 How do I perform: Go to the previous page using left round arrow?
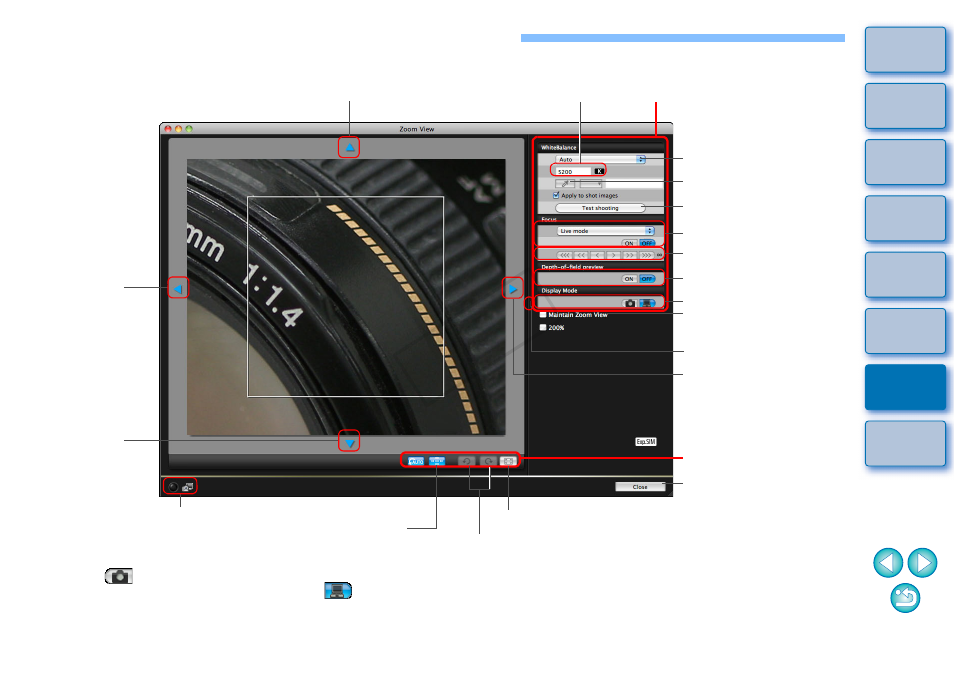(888, 563)
